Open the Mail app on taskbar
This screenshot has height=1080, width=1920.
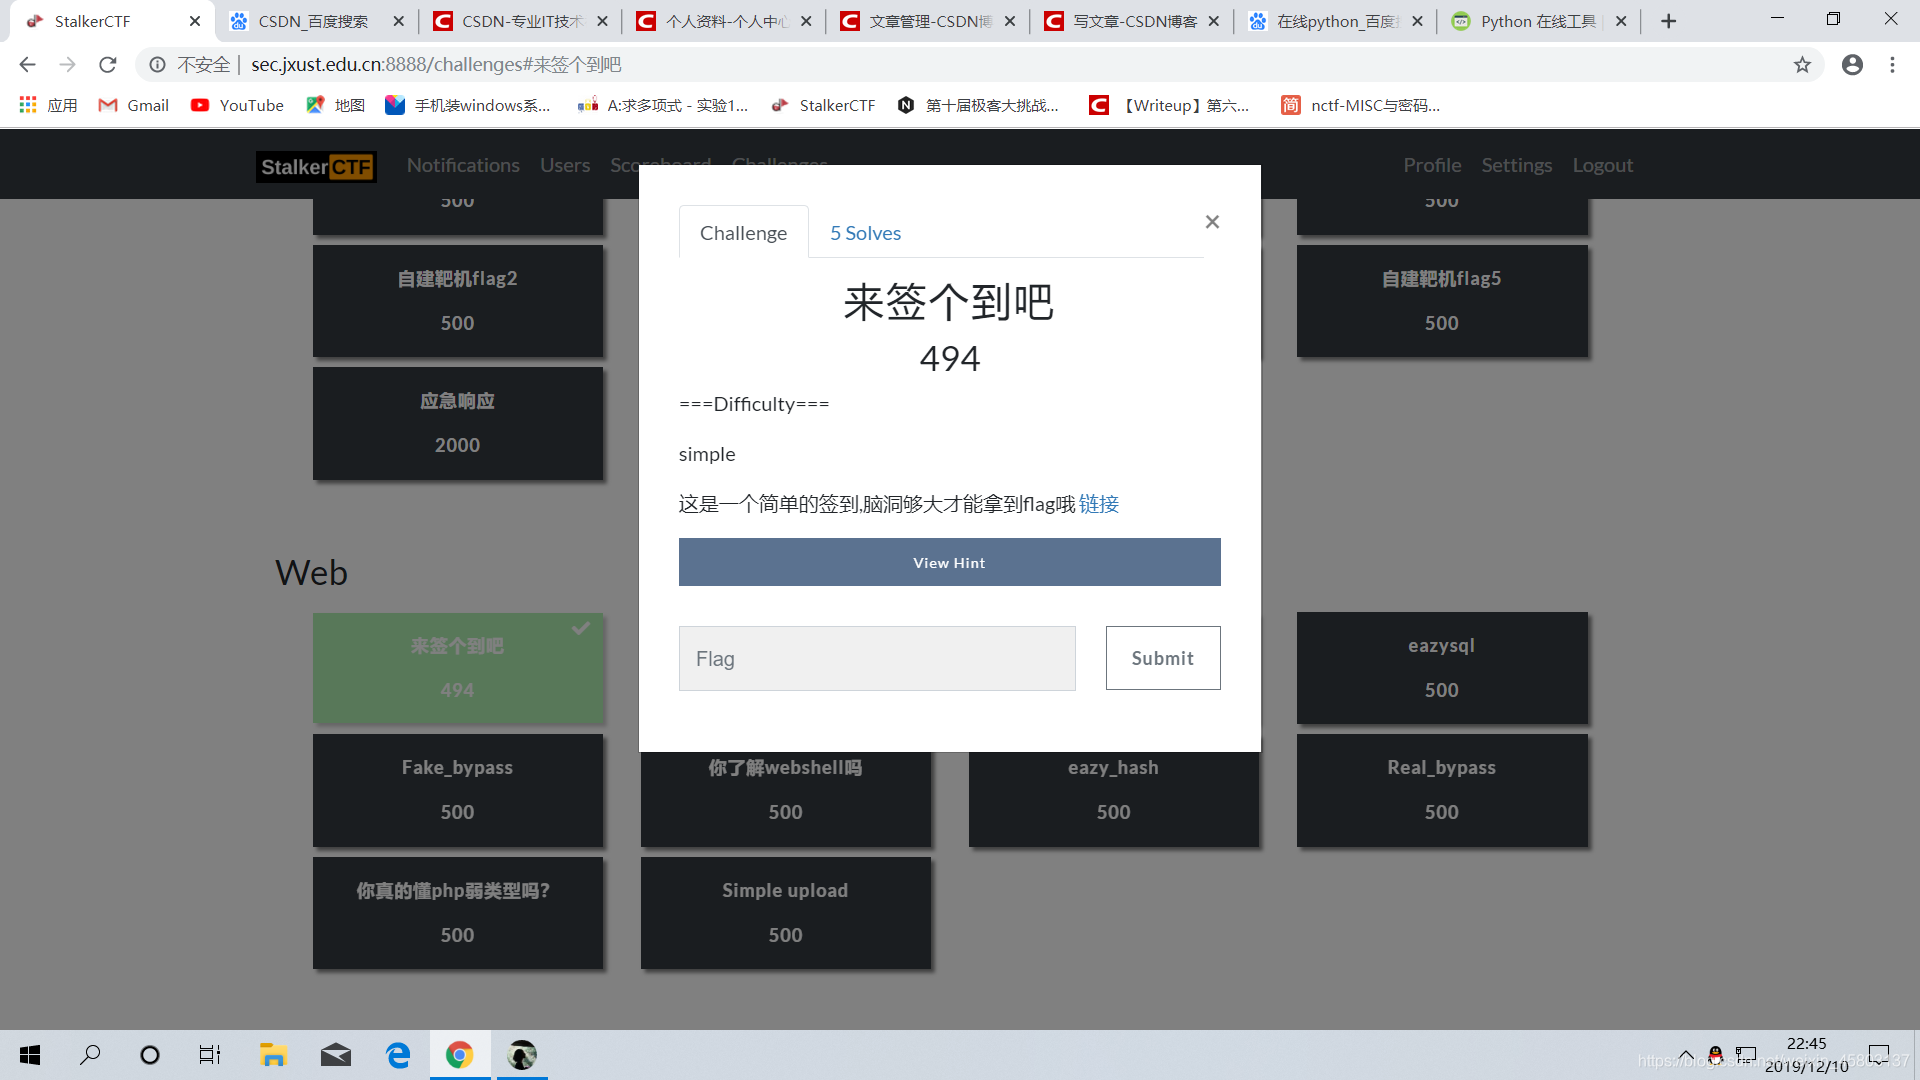click(336, 1055)
